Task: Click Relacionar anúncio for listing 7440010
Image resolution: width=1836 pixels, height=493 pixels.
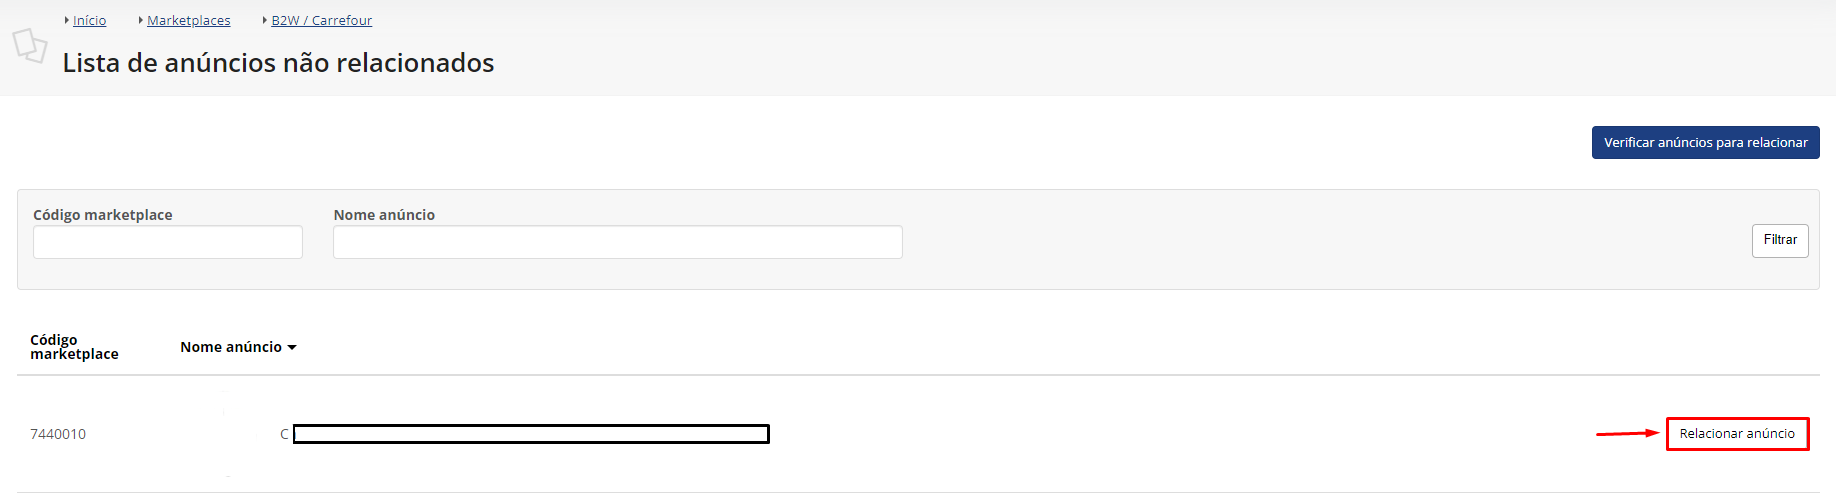Action: 1737,434
